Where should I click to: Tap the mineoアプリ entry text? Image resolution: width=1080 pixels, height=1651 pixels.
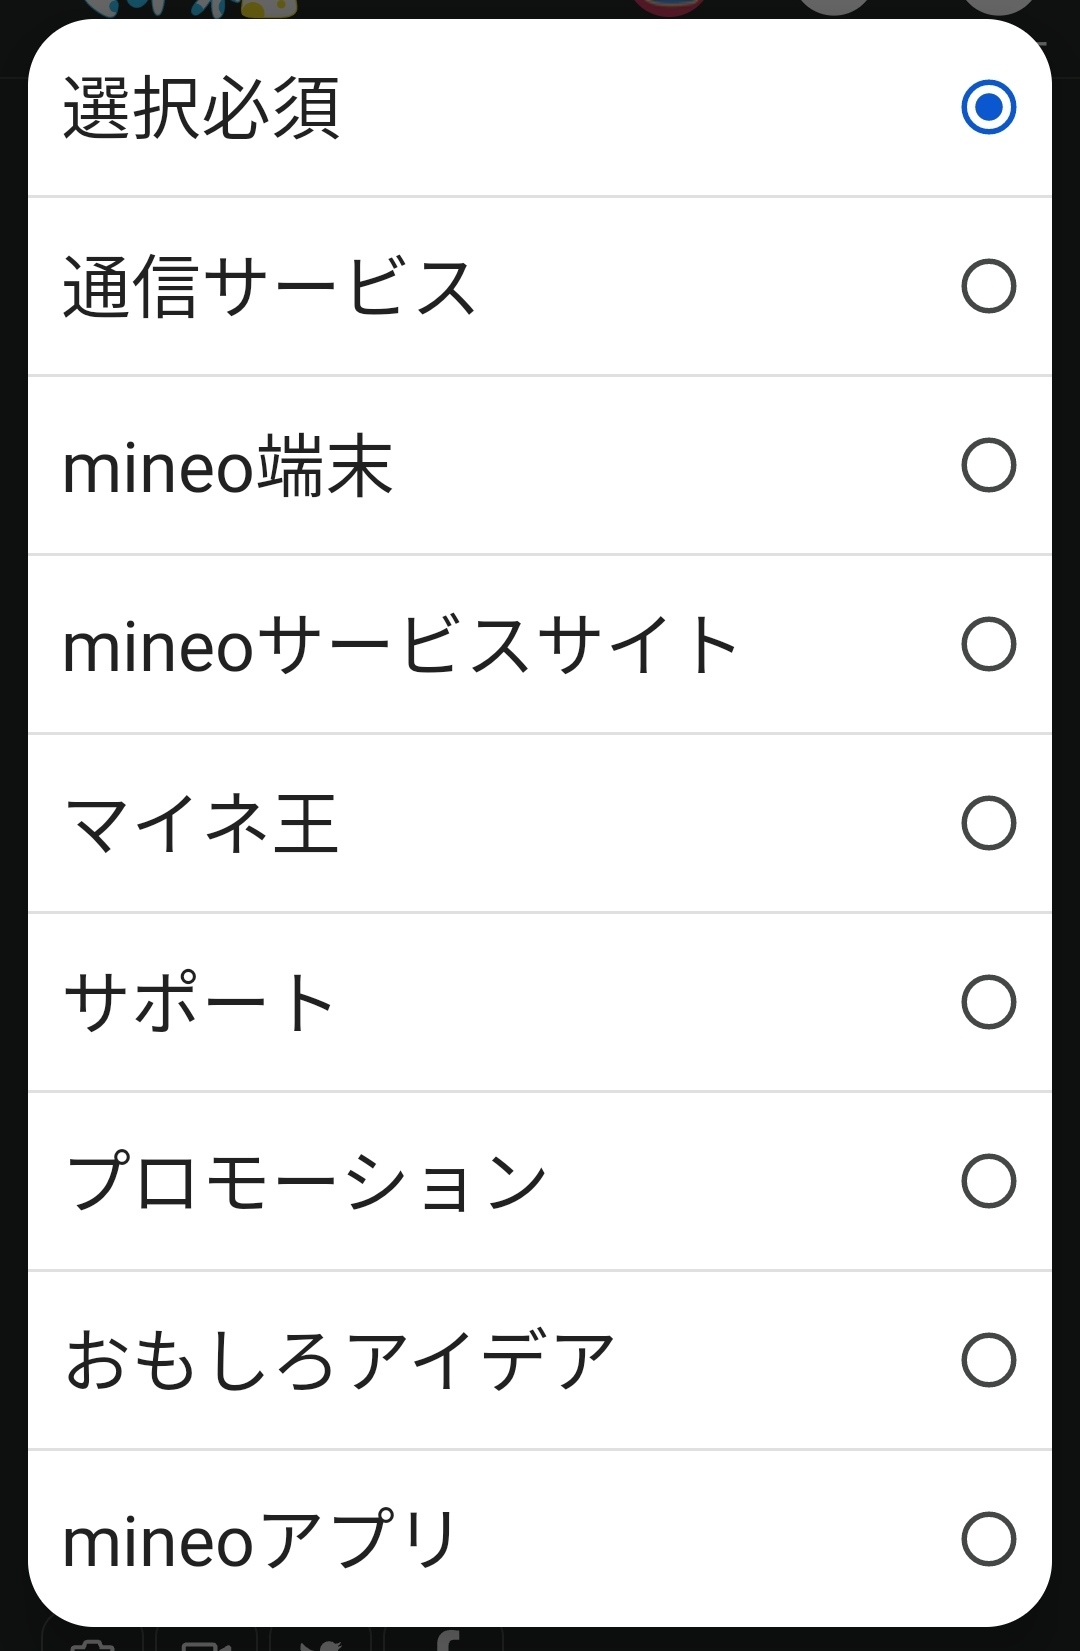(x=259, y=1540)
